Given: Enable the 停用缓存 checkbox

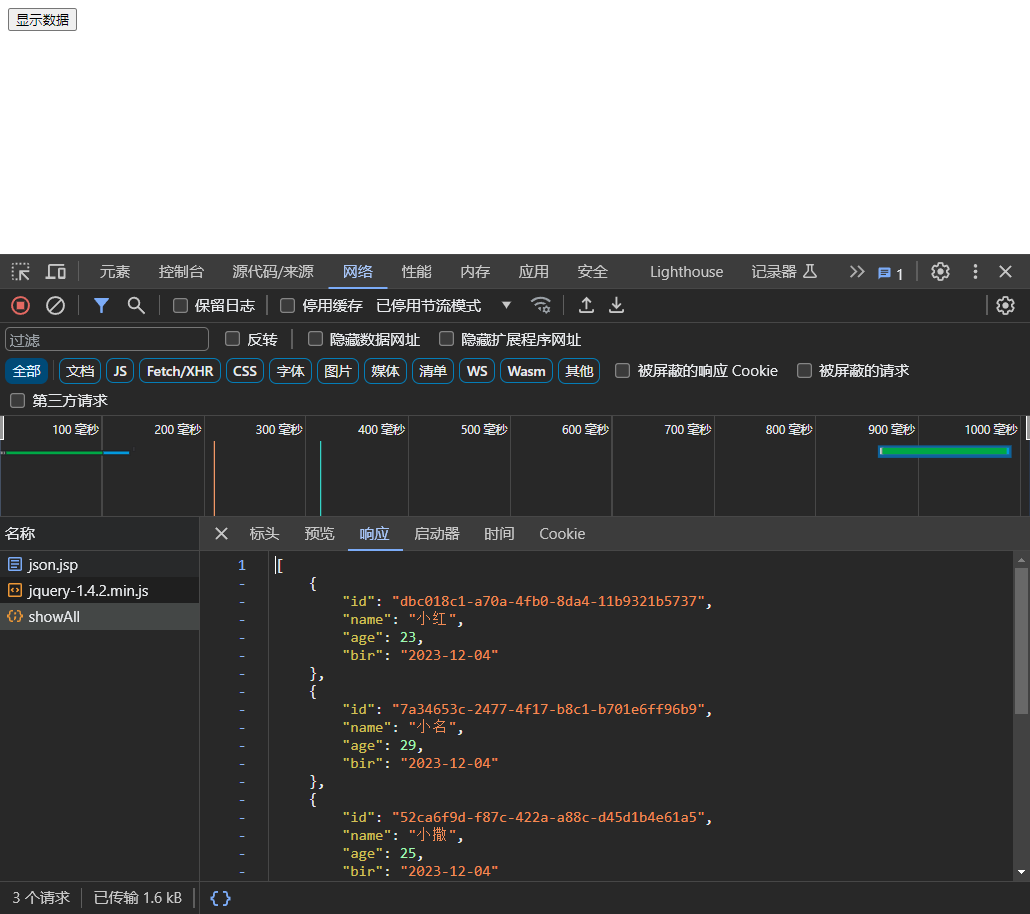Looking at the screenshot, I should pos(287,306).
